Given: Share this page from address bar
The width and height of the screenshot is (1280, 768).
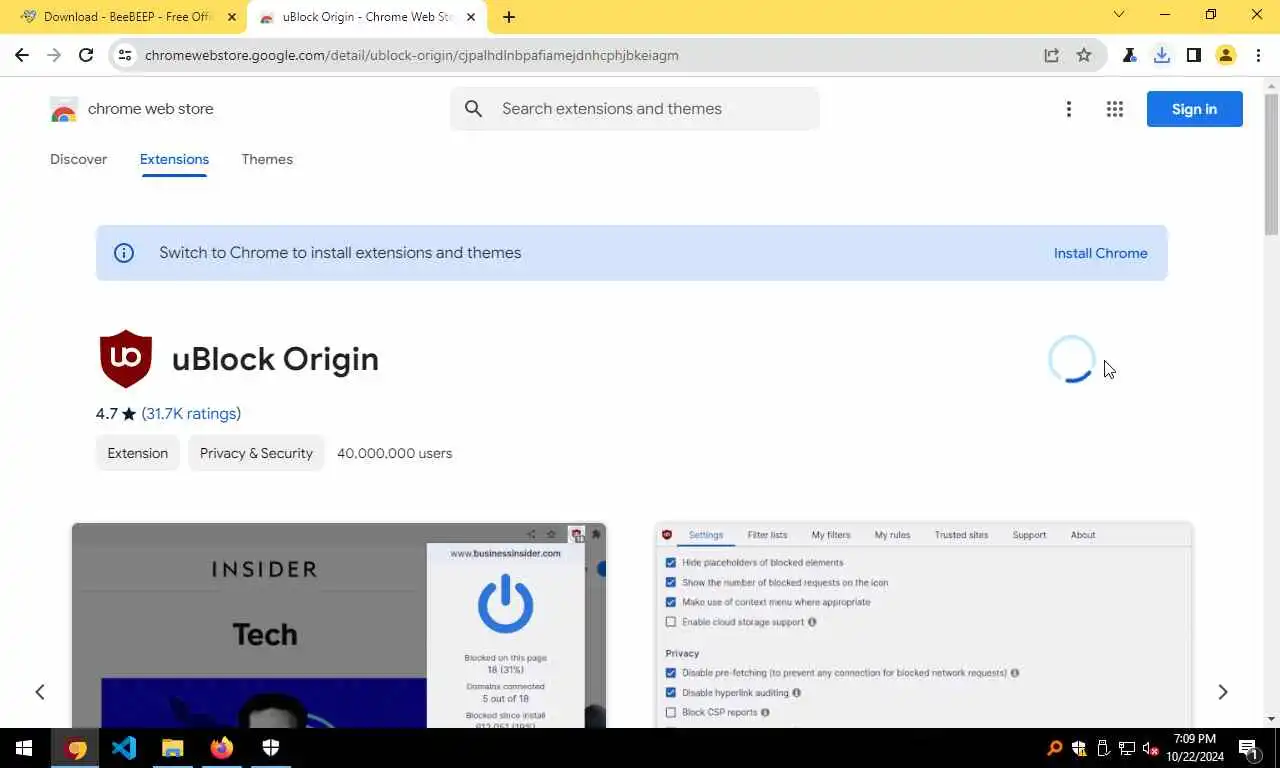Looking at the screenshot, I should pyautogui.click(x=1052, y=55).
